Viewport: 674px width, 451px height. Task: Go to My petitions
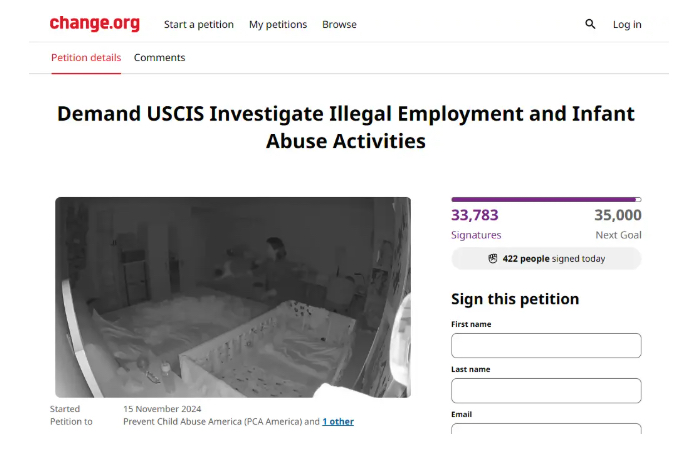click(x=278, y=25)
